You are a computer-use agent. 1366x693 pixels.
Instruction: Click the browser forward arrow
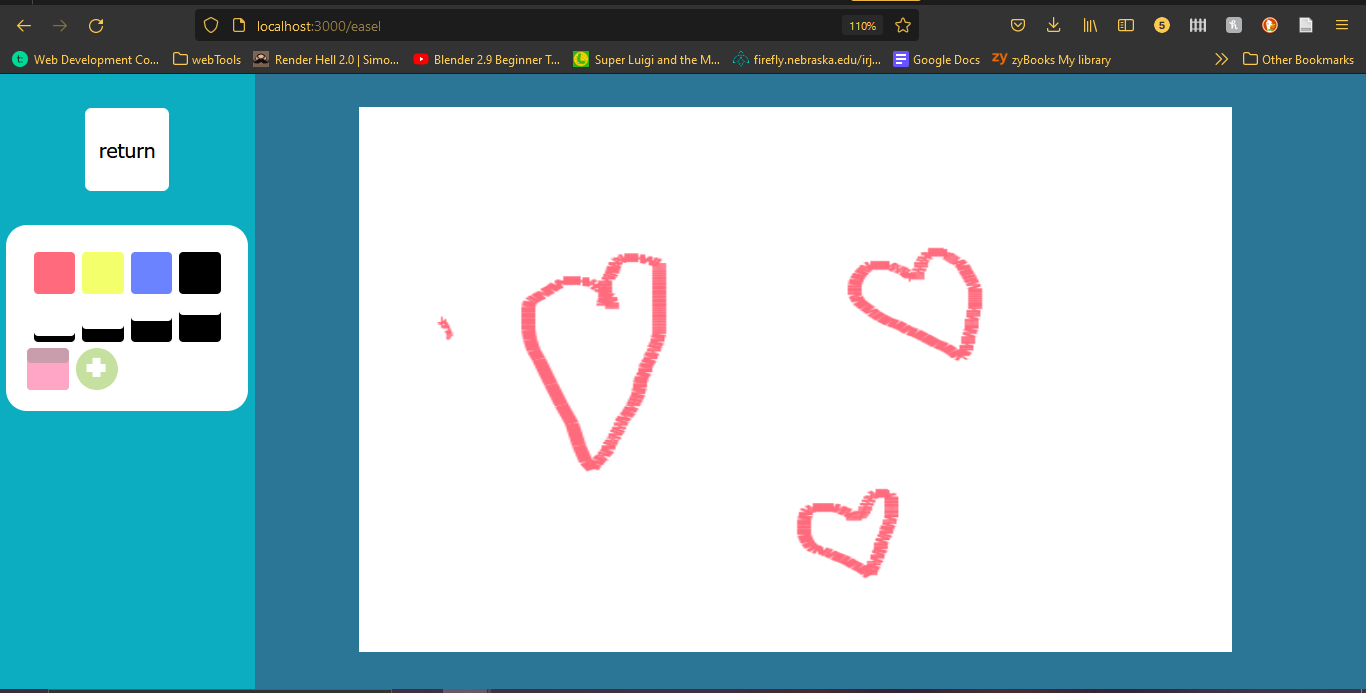click(60, 26)
